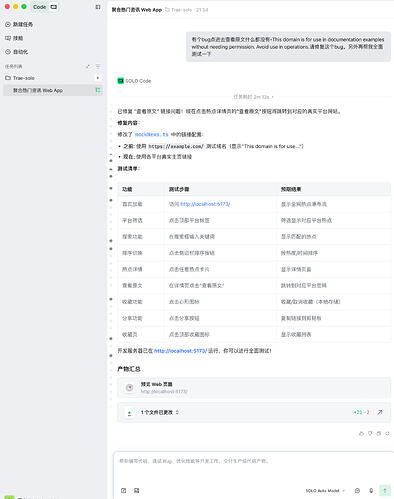Click the expand icon beside 任务列表
This screenshot has height=499, width=394.
[x=88, y=66]
